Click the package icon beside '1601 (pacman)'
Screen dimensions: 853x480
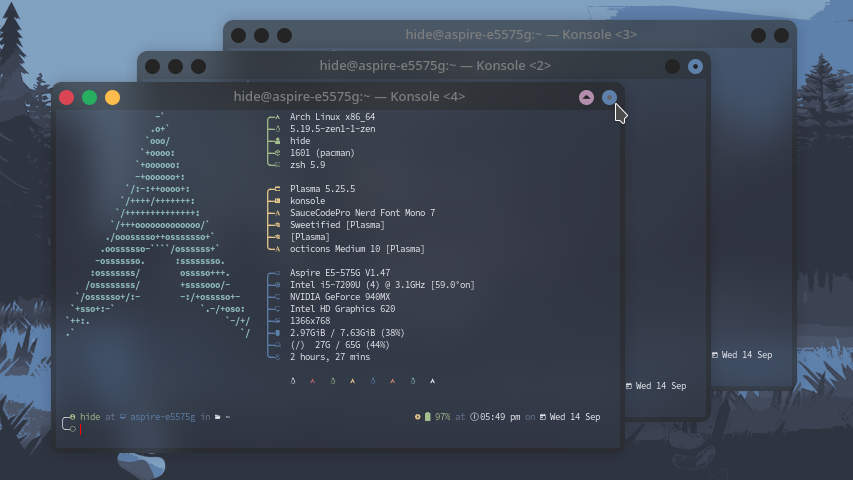click(x=277, y=153)
